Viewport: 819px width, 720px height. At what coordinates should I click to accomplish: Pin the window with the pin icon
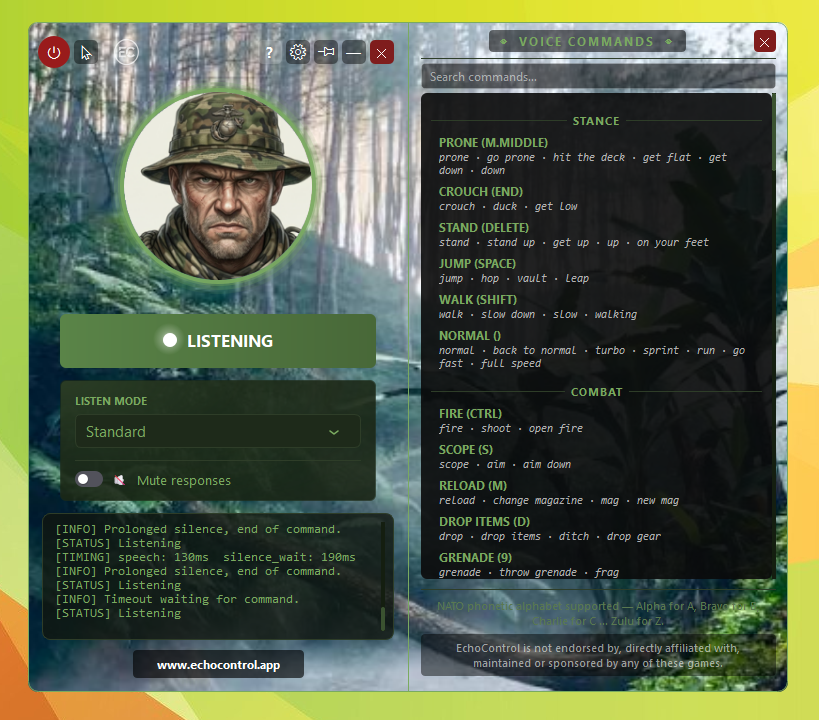pyautogui.click(x=326, y=52)
